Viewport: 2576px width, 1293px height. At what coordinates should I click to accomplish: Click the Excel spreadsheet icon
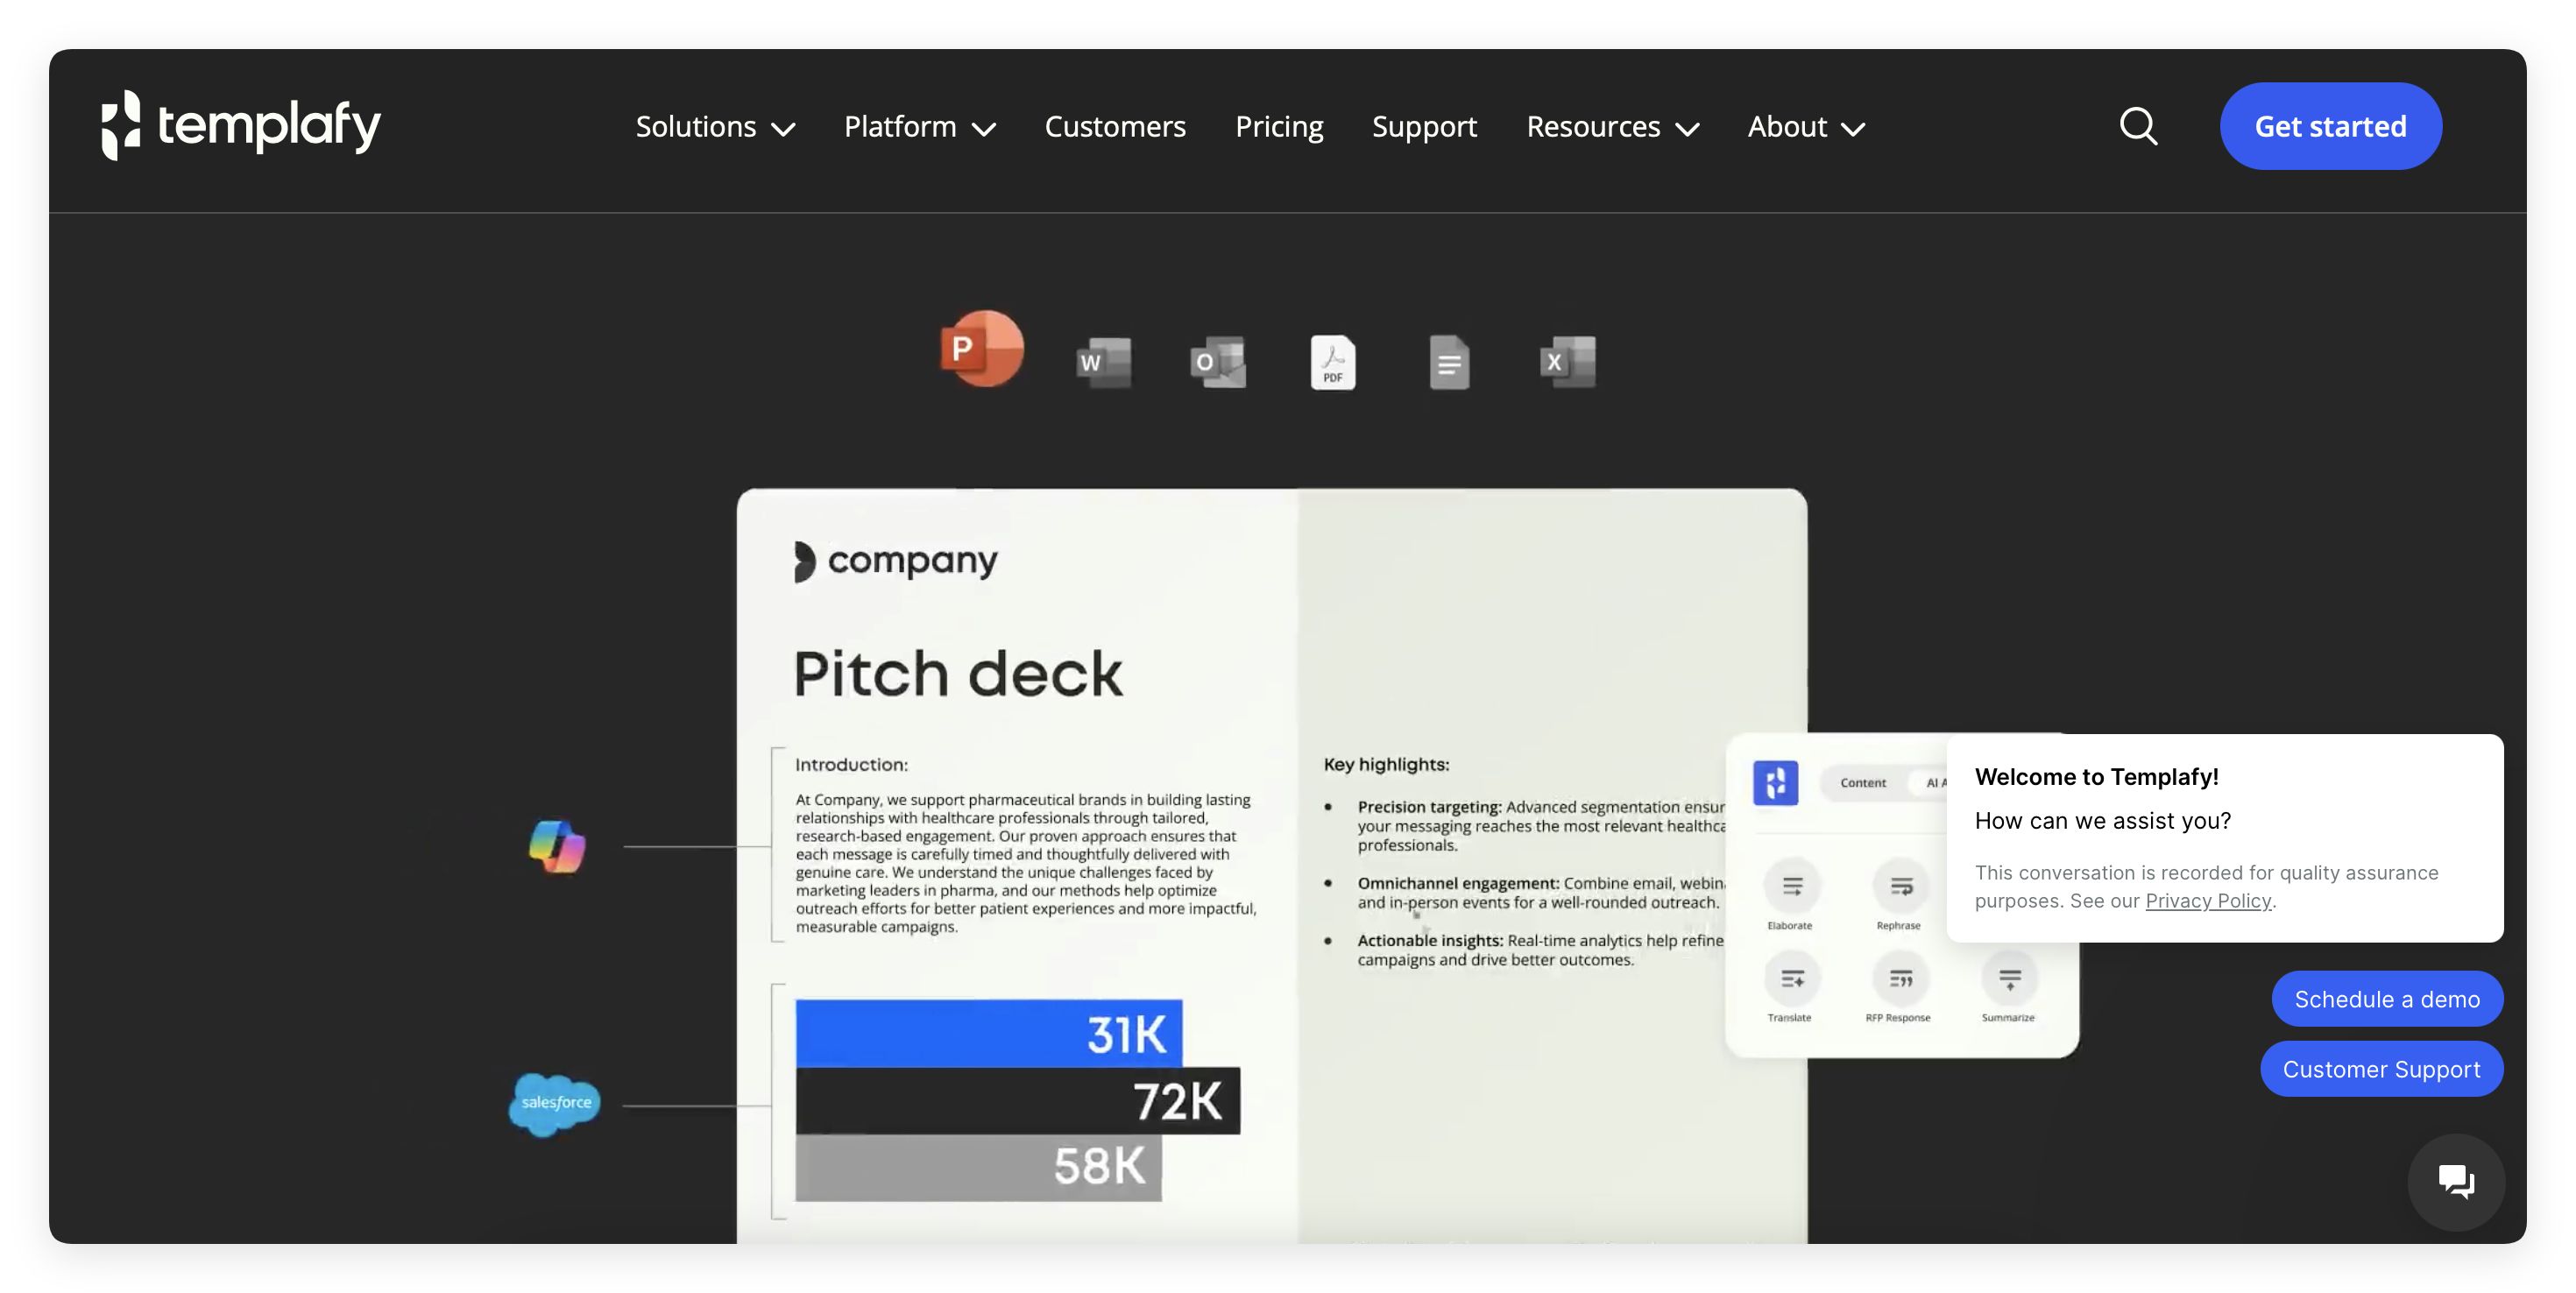[1567, 362]
